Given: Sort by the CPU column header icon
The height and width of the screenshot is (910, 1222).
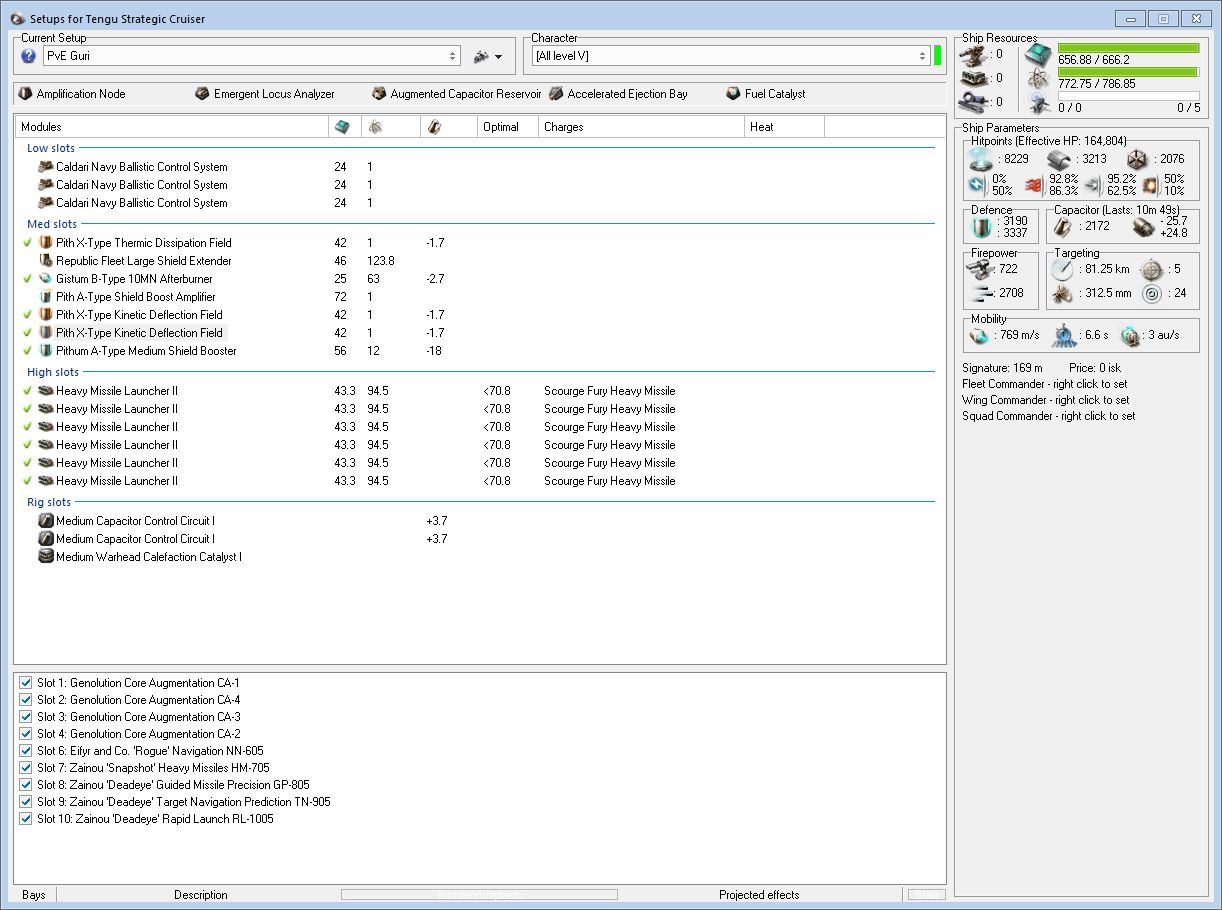Looking at the screenshot, I should pyautogui.click(x=343, y=127).
